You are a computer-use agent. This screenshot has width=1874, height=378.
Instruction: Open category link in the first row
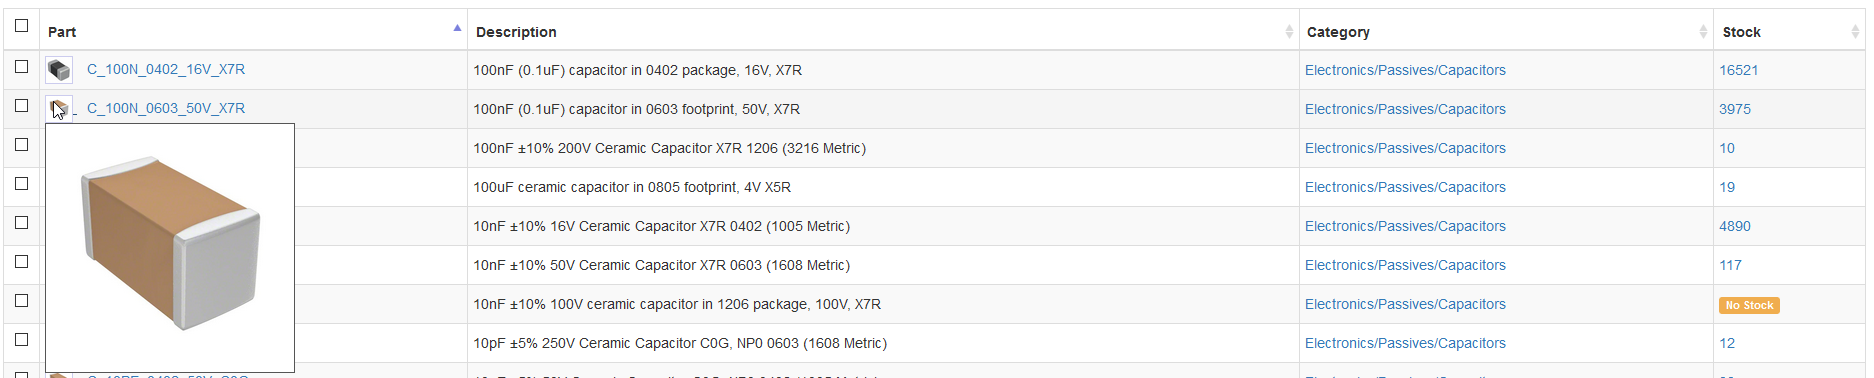1405,70
